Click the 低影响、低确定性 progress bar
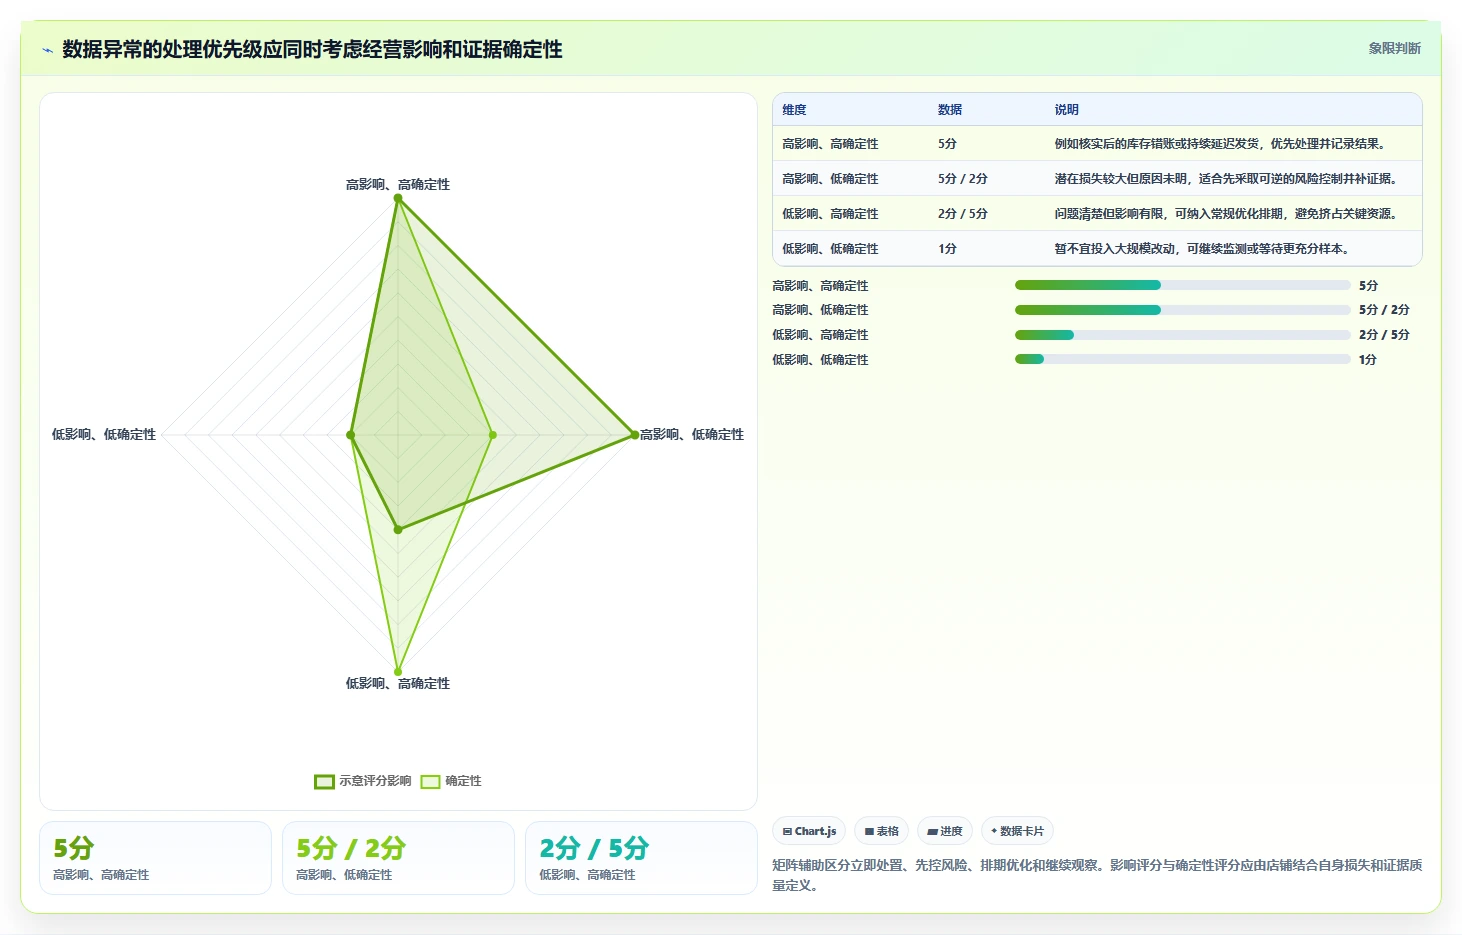 click(x=1182, y=359)
